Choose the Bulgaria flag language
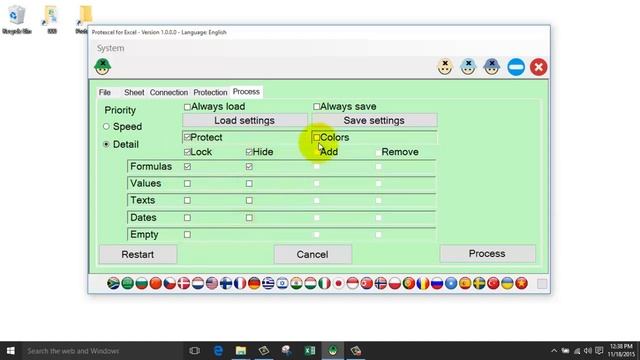The height and width of the screenshot is (360, 640). pos(141,283)
